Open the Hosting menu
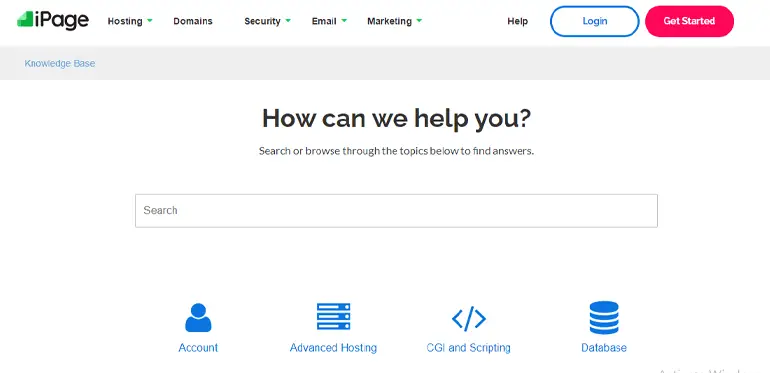The image size is (770, 373). tap(125, 21)
